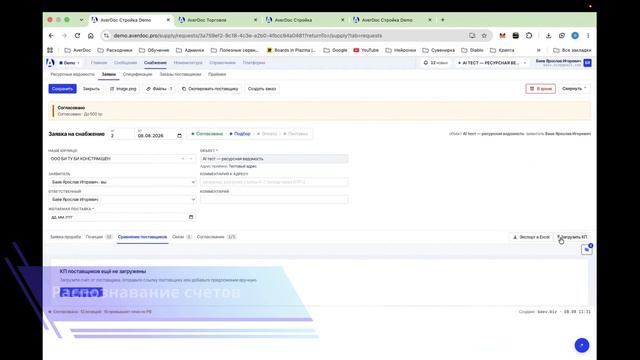Open the Сообщения menu item
The width and height of the screenshot is (640, 360).
125,63
